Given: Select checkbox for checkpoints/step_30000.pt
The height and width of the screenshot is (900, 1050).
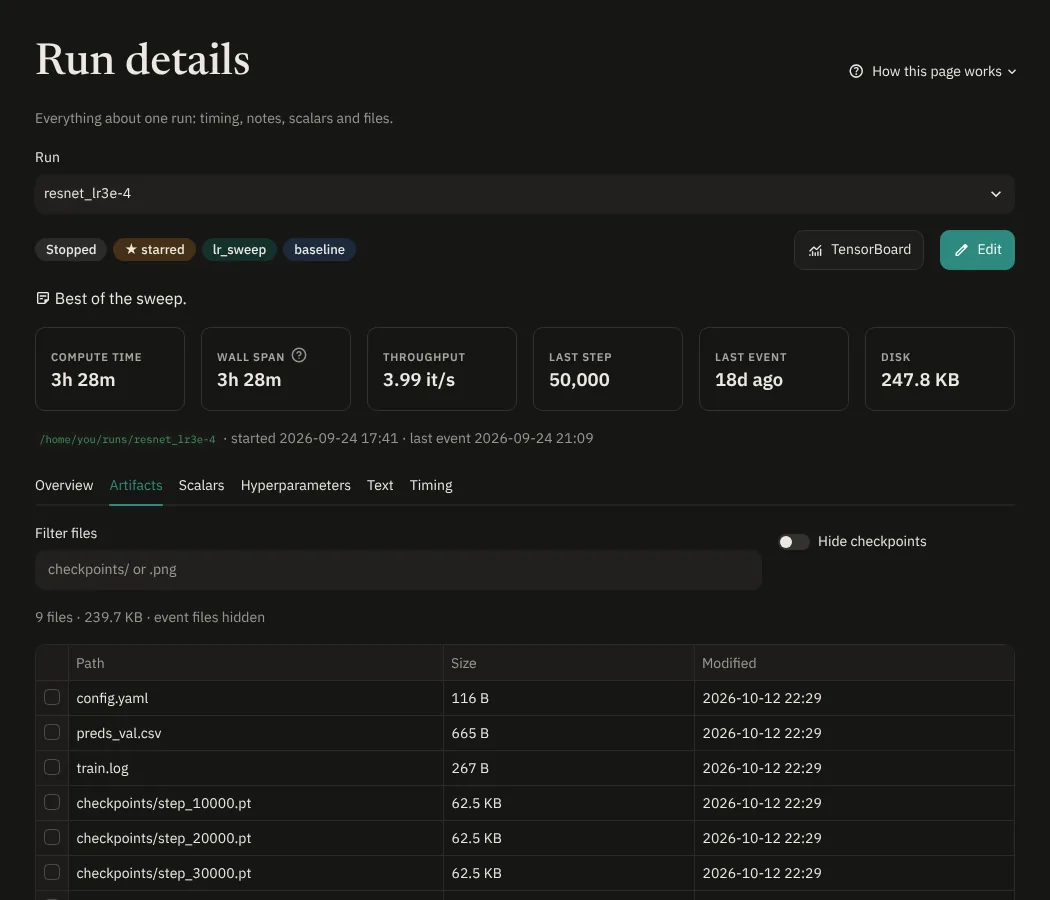Looking at the screenshot, I should coord(52,872).
